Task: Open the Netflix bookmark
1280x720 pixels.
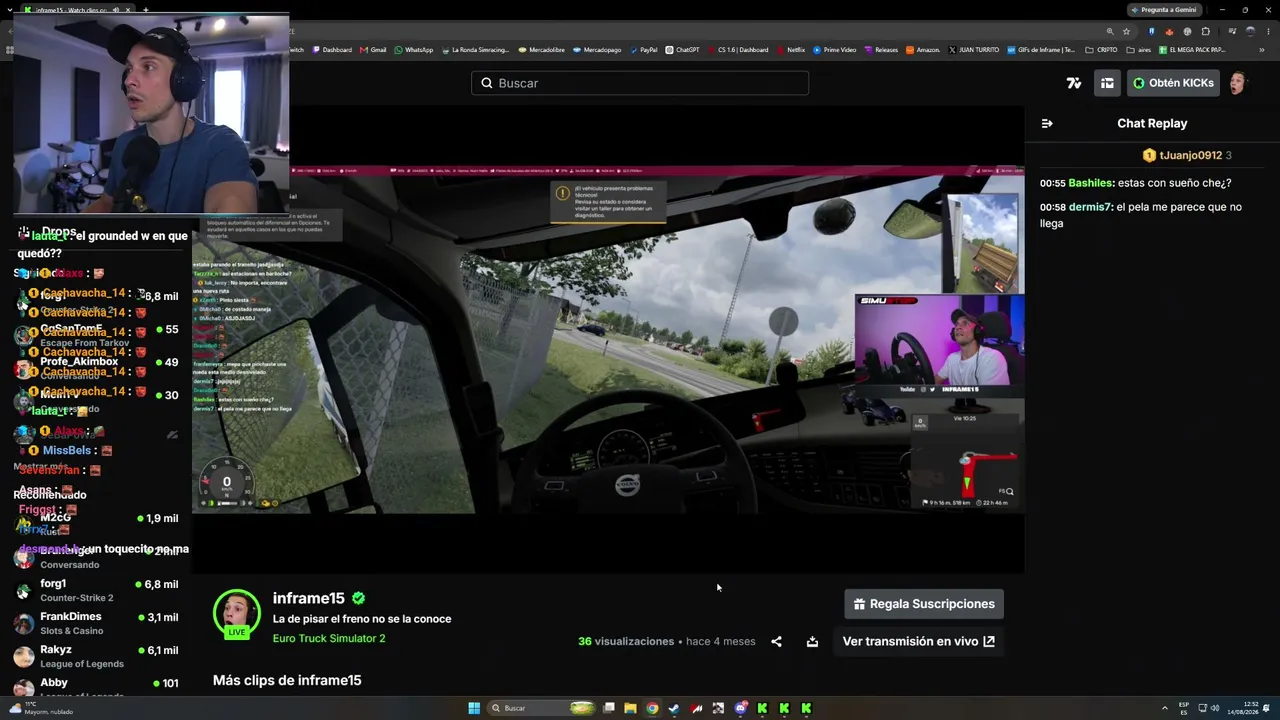Action: pyautogui.click(x=790, y=50)
